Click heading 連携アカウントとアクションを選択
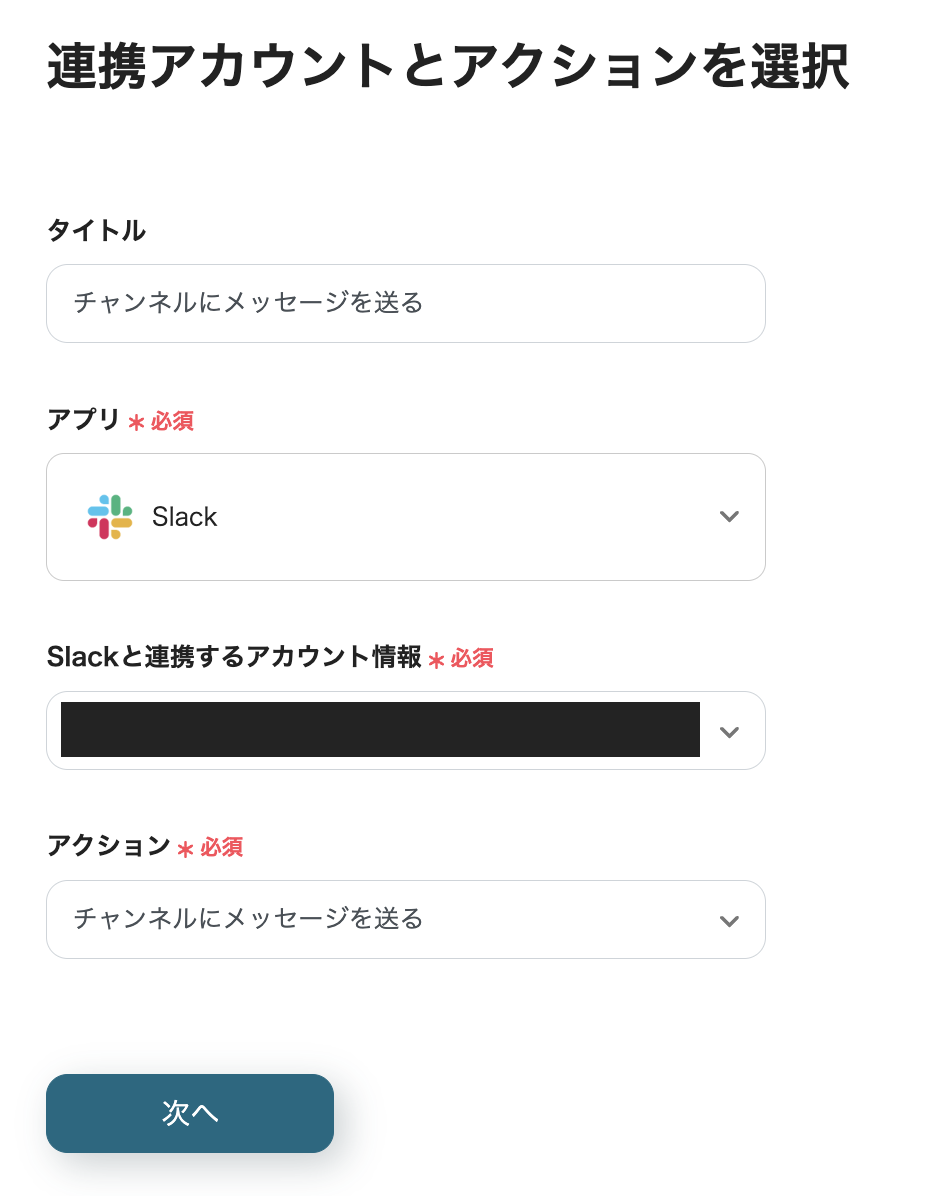 448,67
